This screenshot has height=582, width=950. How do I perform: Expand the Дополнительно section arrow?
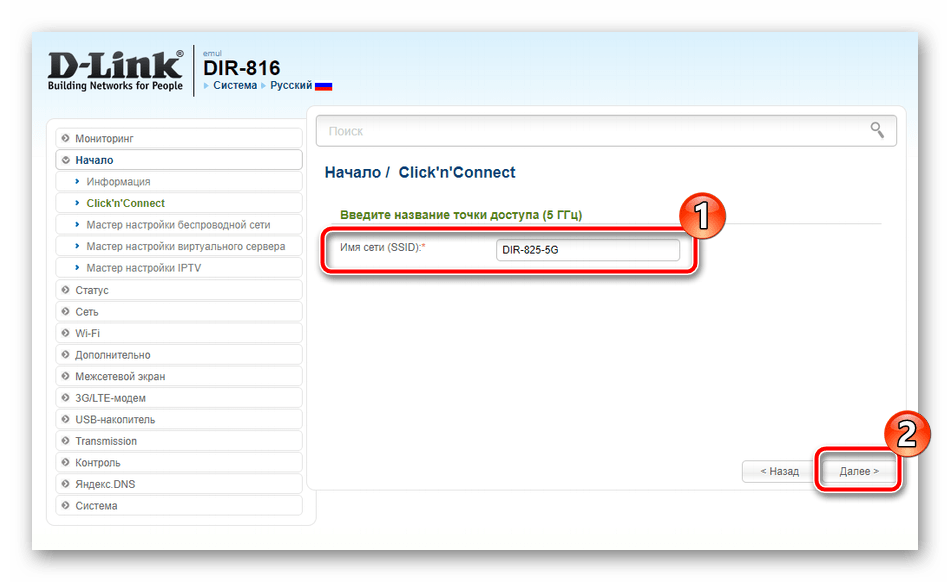pos(65,355)
